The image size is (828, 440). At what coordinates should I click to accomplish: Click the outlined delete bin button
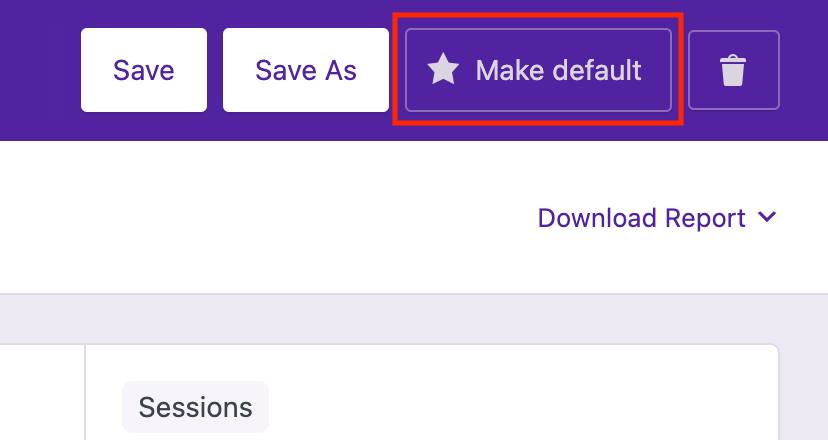[733, 70]
